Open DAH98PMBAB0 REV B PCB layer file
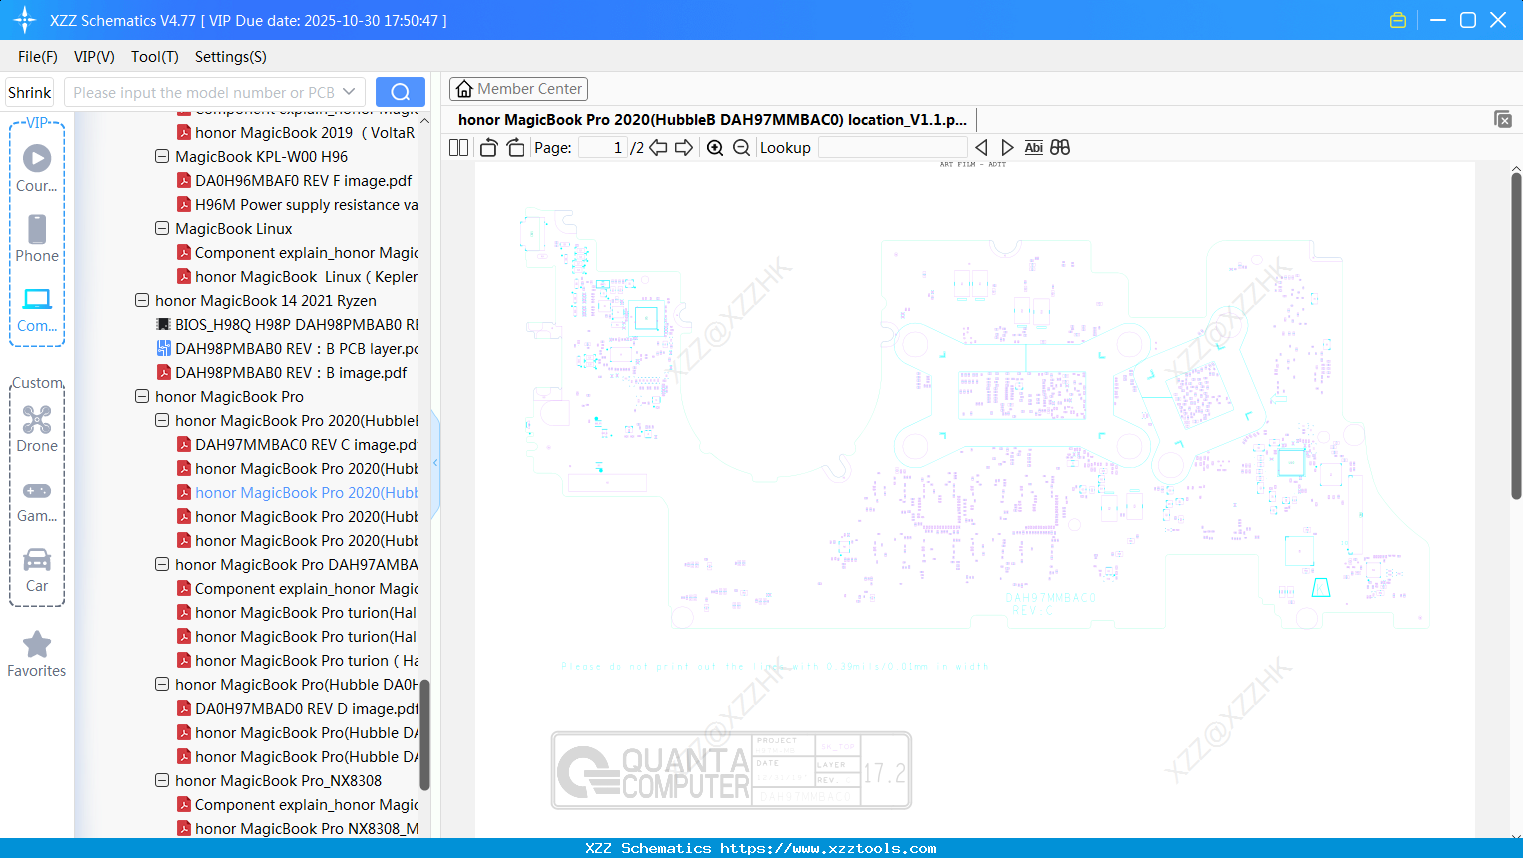This screenshot has width=1523, height=858. click(287, 348)
